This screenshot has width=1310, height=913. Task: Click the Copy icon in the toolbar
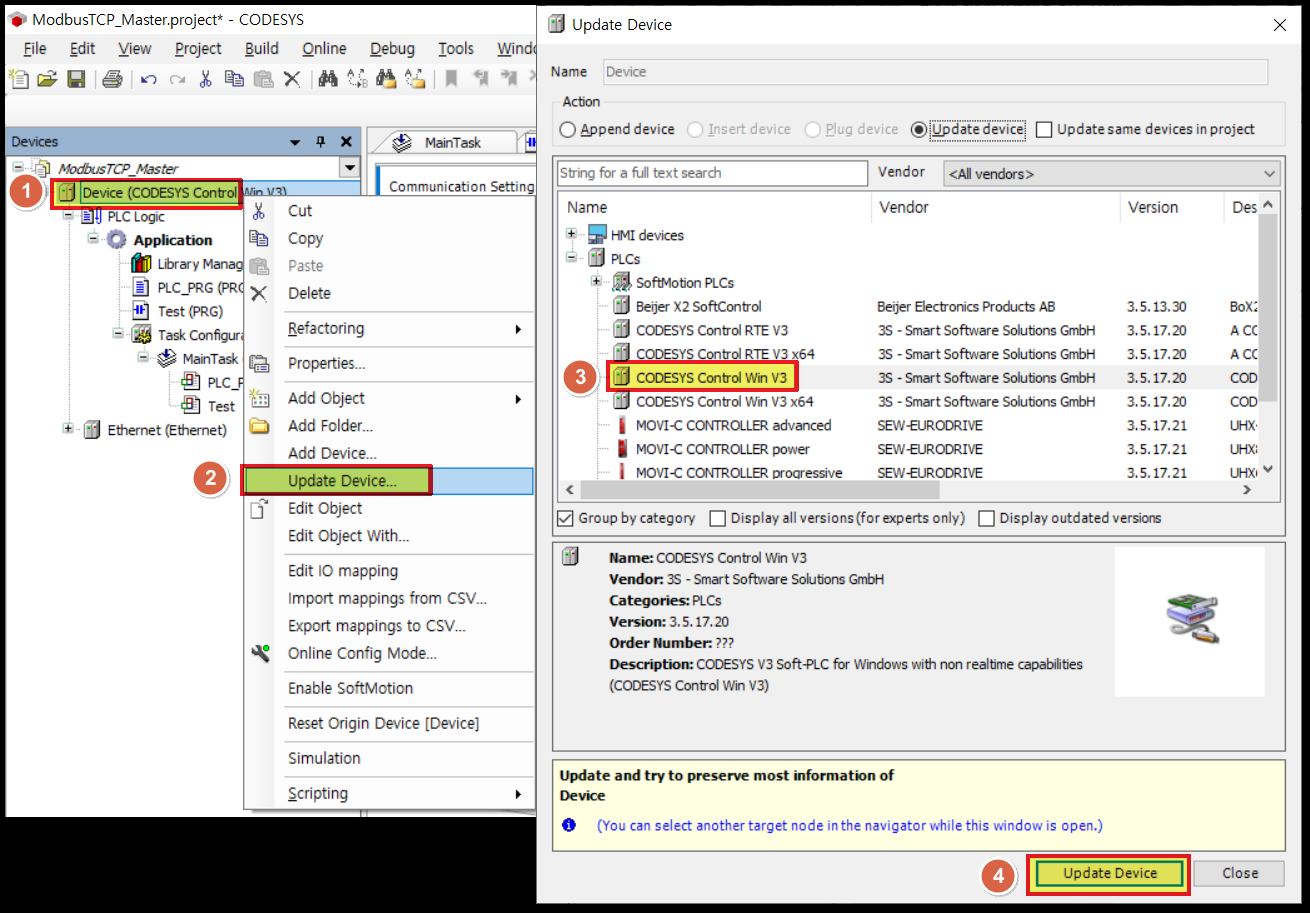pos(234,79)
